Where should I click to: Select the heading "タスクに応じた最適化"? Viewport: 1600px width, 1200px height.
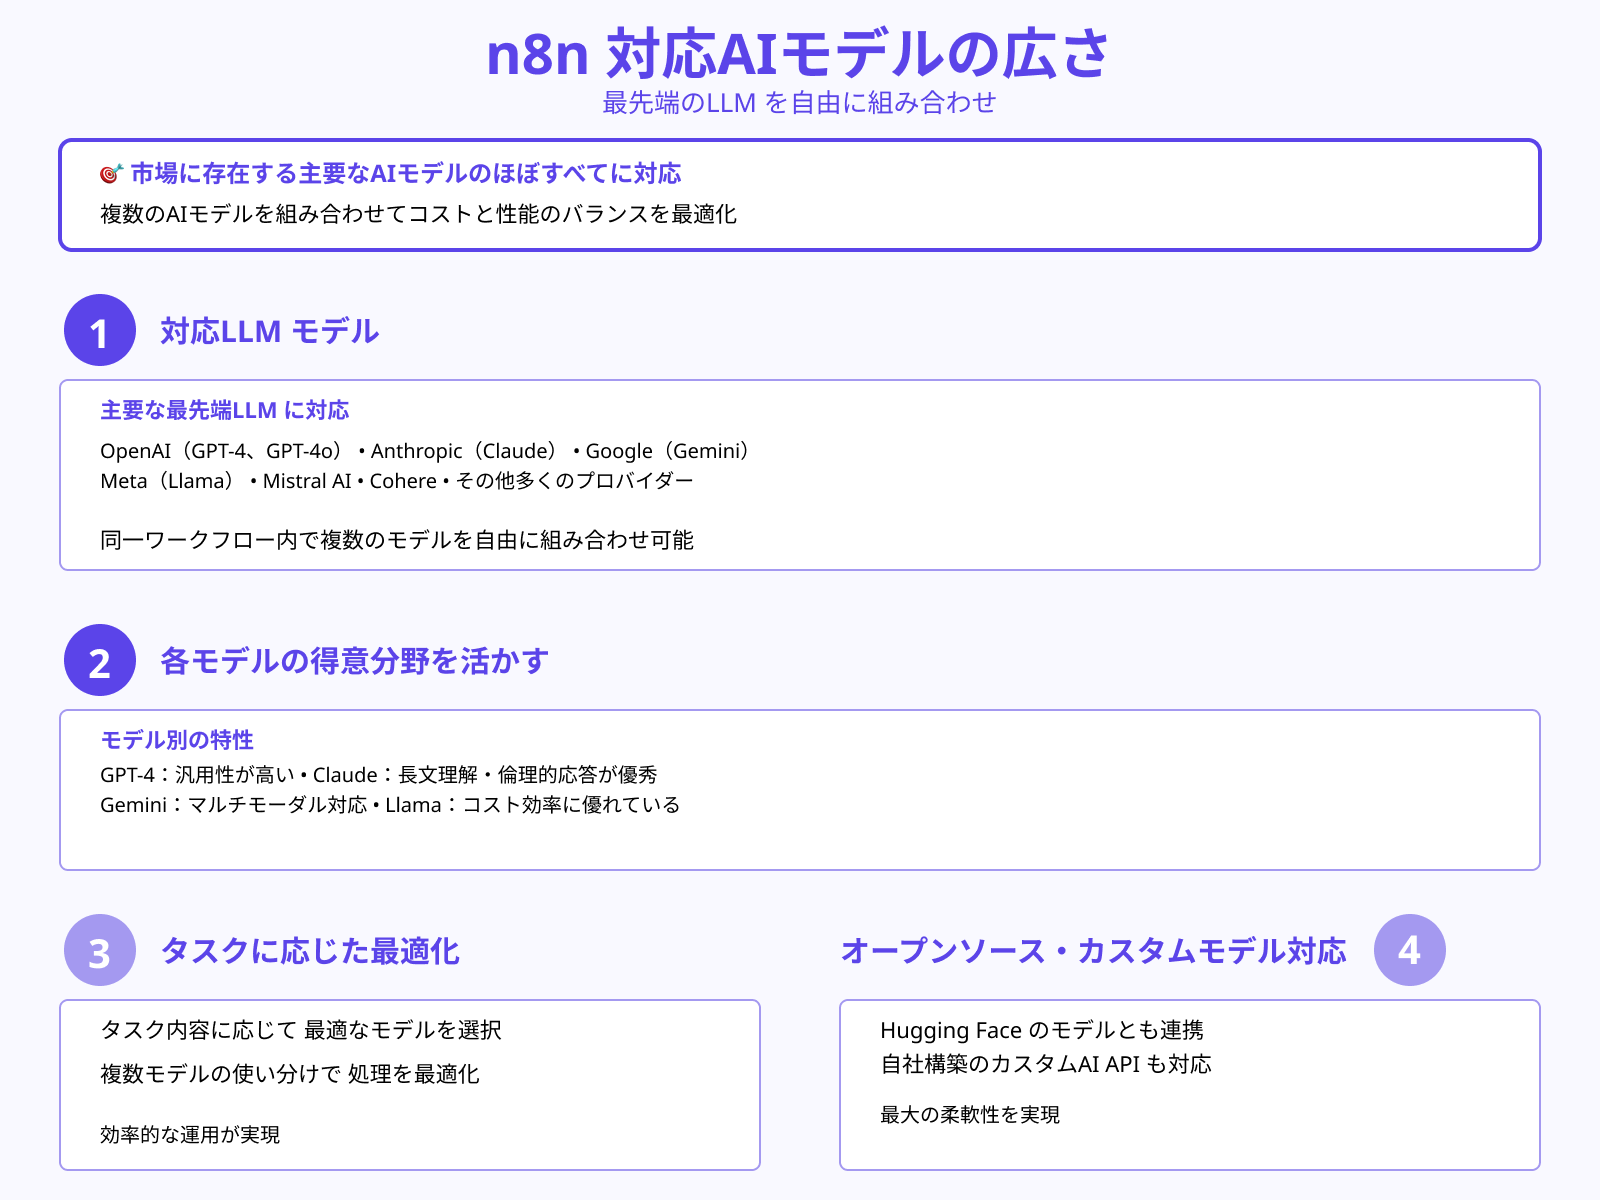click(x=310, y=951)
